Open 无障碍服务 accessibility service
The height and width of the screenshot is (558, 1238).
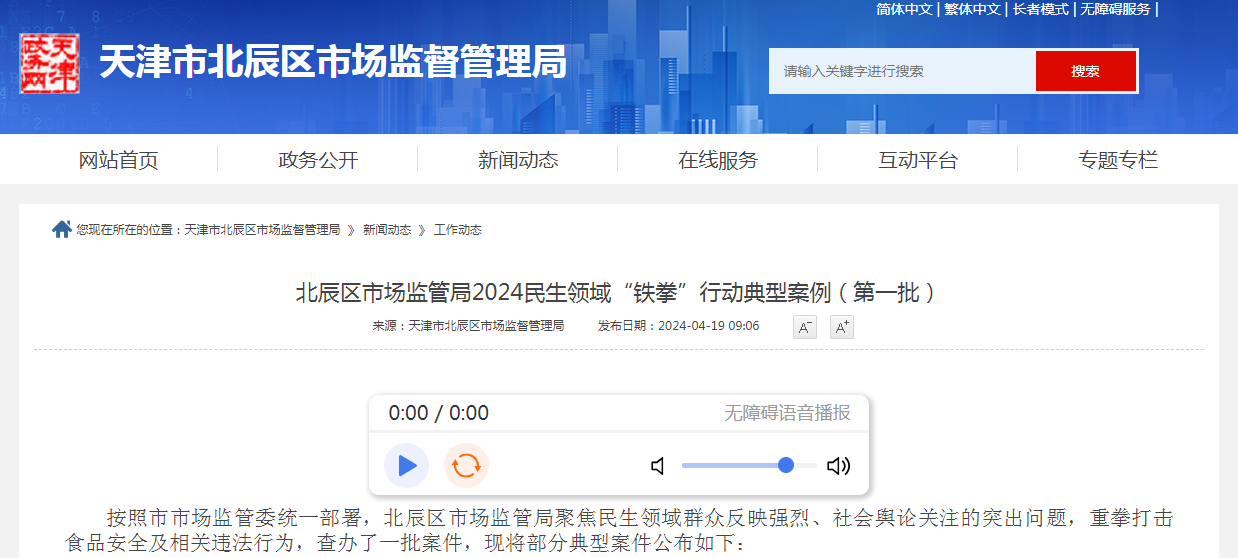(1115, 9)
